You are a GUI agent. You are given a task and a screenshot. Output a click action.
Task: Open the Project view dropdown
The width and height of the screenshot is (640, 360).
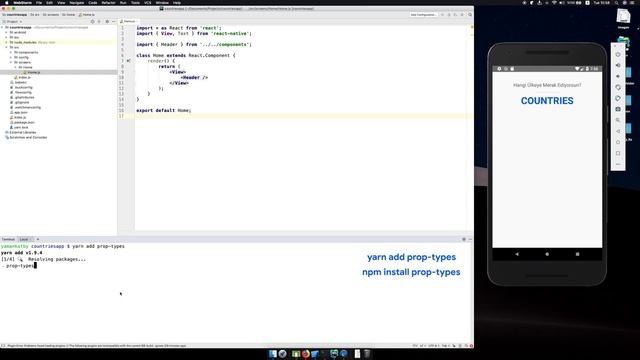click(x=12, y=21)
